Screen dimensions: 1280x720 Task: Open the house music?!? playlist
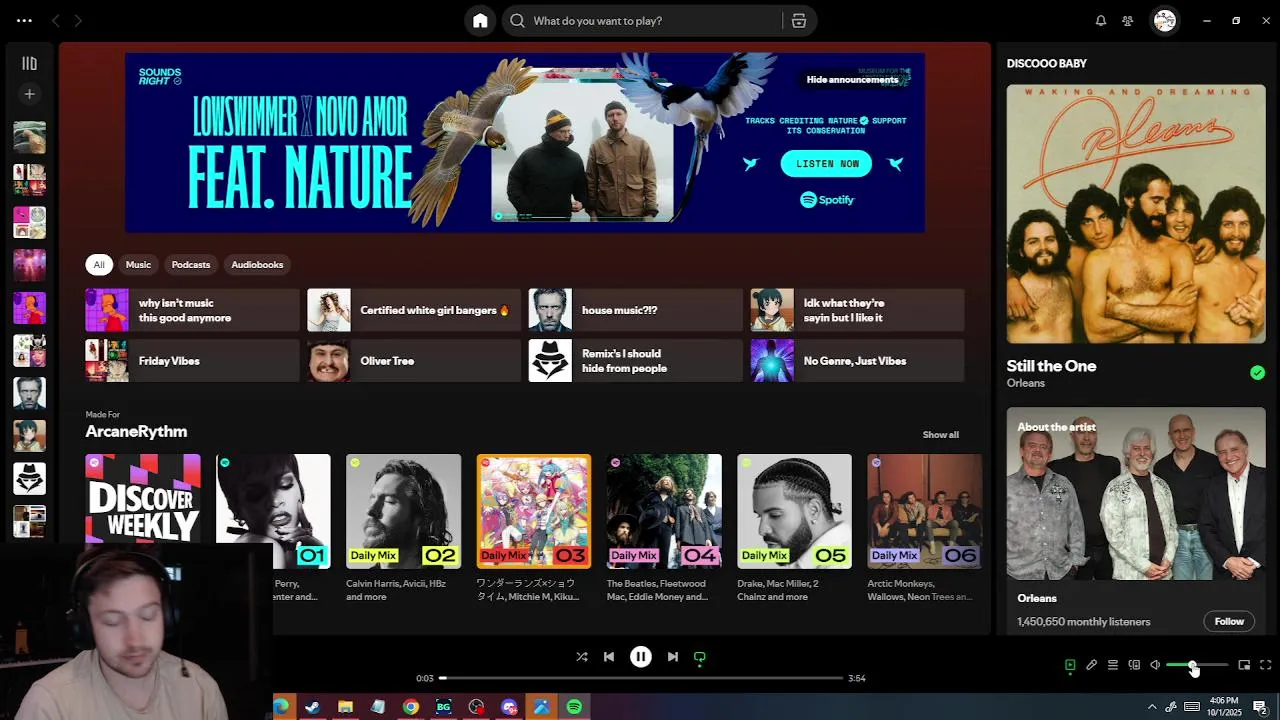click(636, 310)
